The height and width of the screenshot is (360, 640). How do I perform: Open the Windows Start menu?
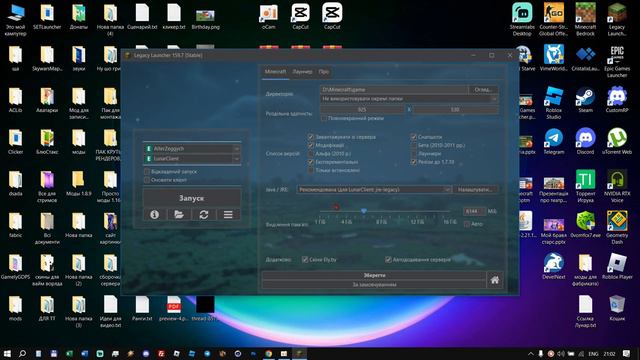click(7, 353)
